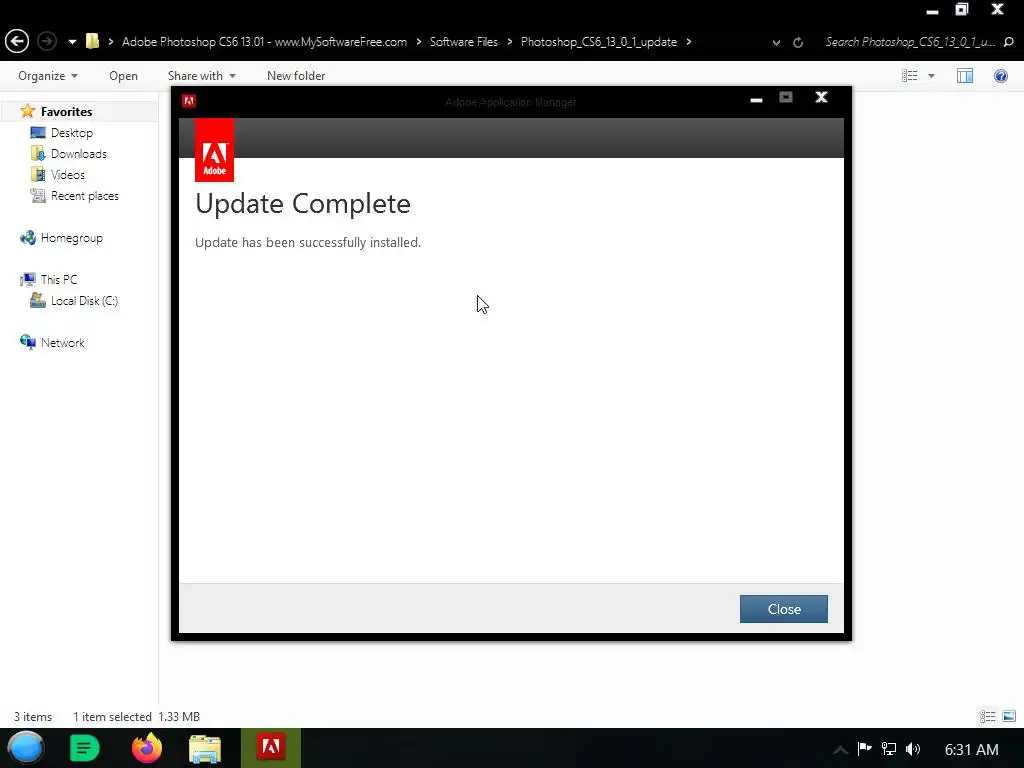
Task: Expand breadcrumb arrow after MySoftwareFree.com folder
Action: pyautogui.click(x=418, y=42)
